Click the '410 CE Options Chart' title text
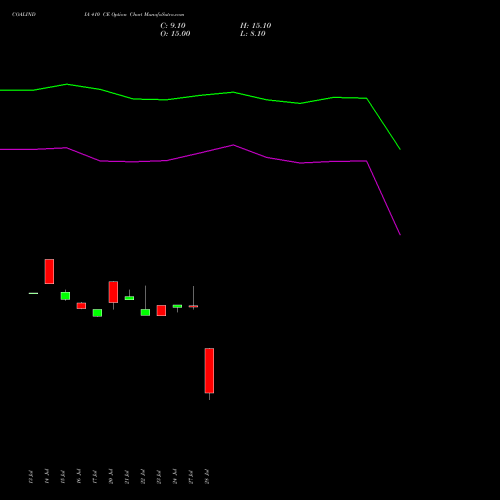 pos(117,14)
